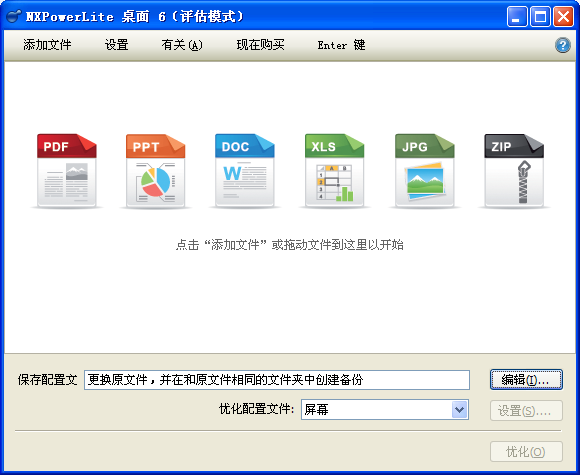Click the NXPowerLite app icon in title bar
Image resolution: width=580 pixels, height=475 pixels.
coord(14,16)
